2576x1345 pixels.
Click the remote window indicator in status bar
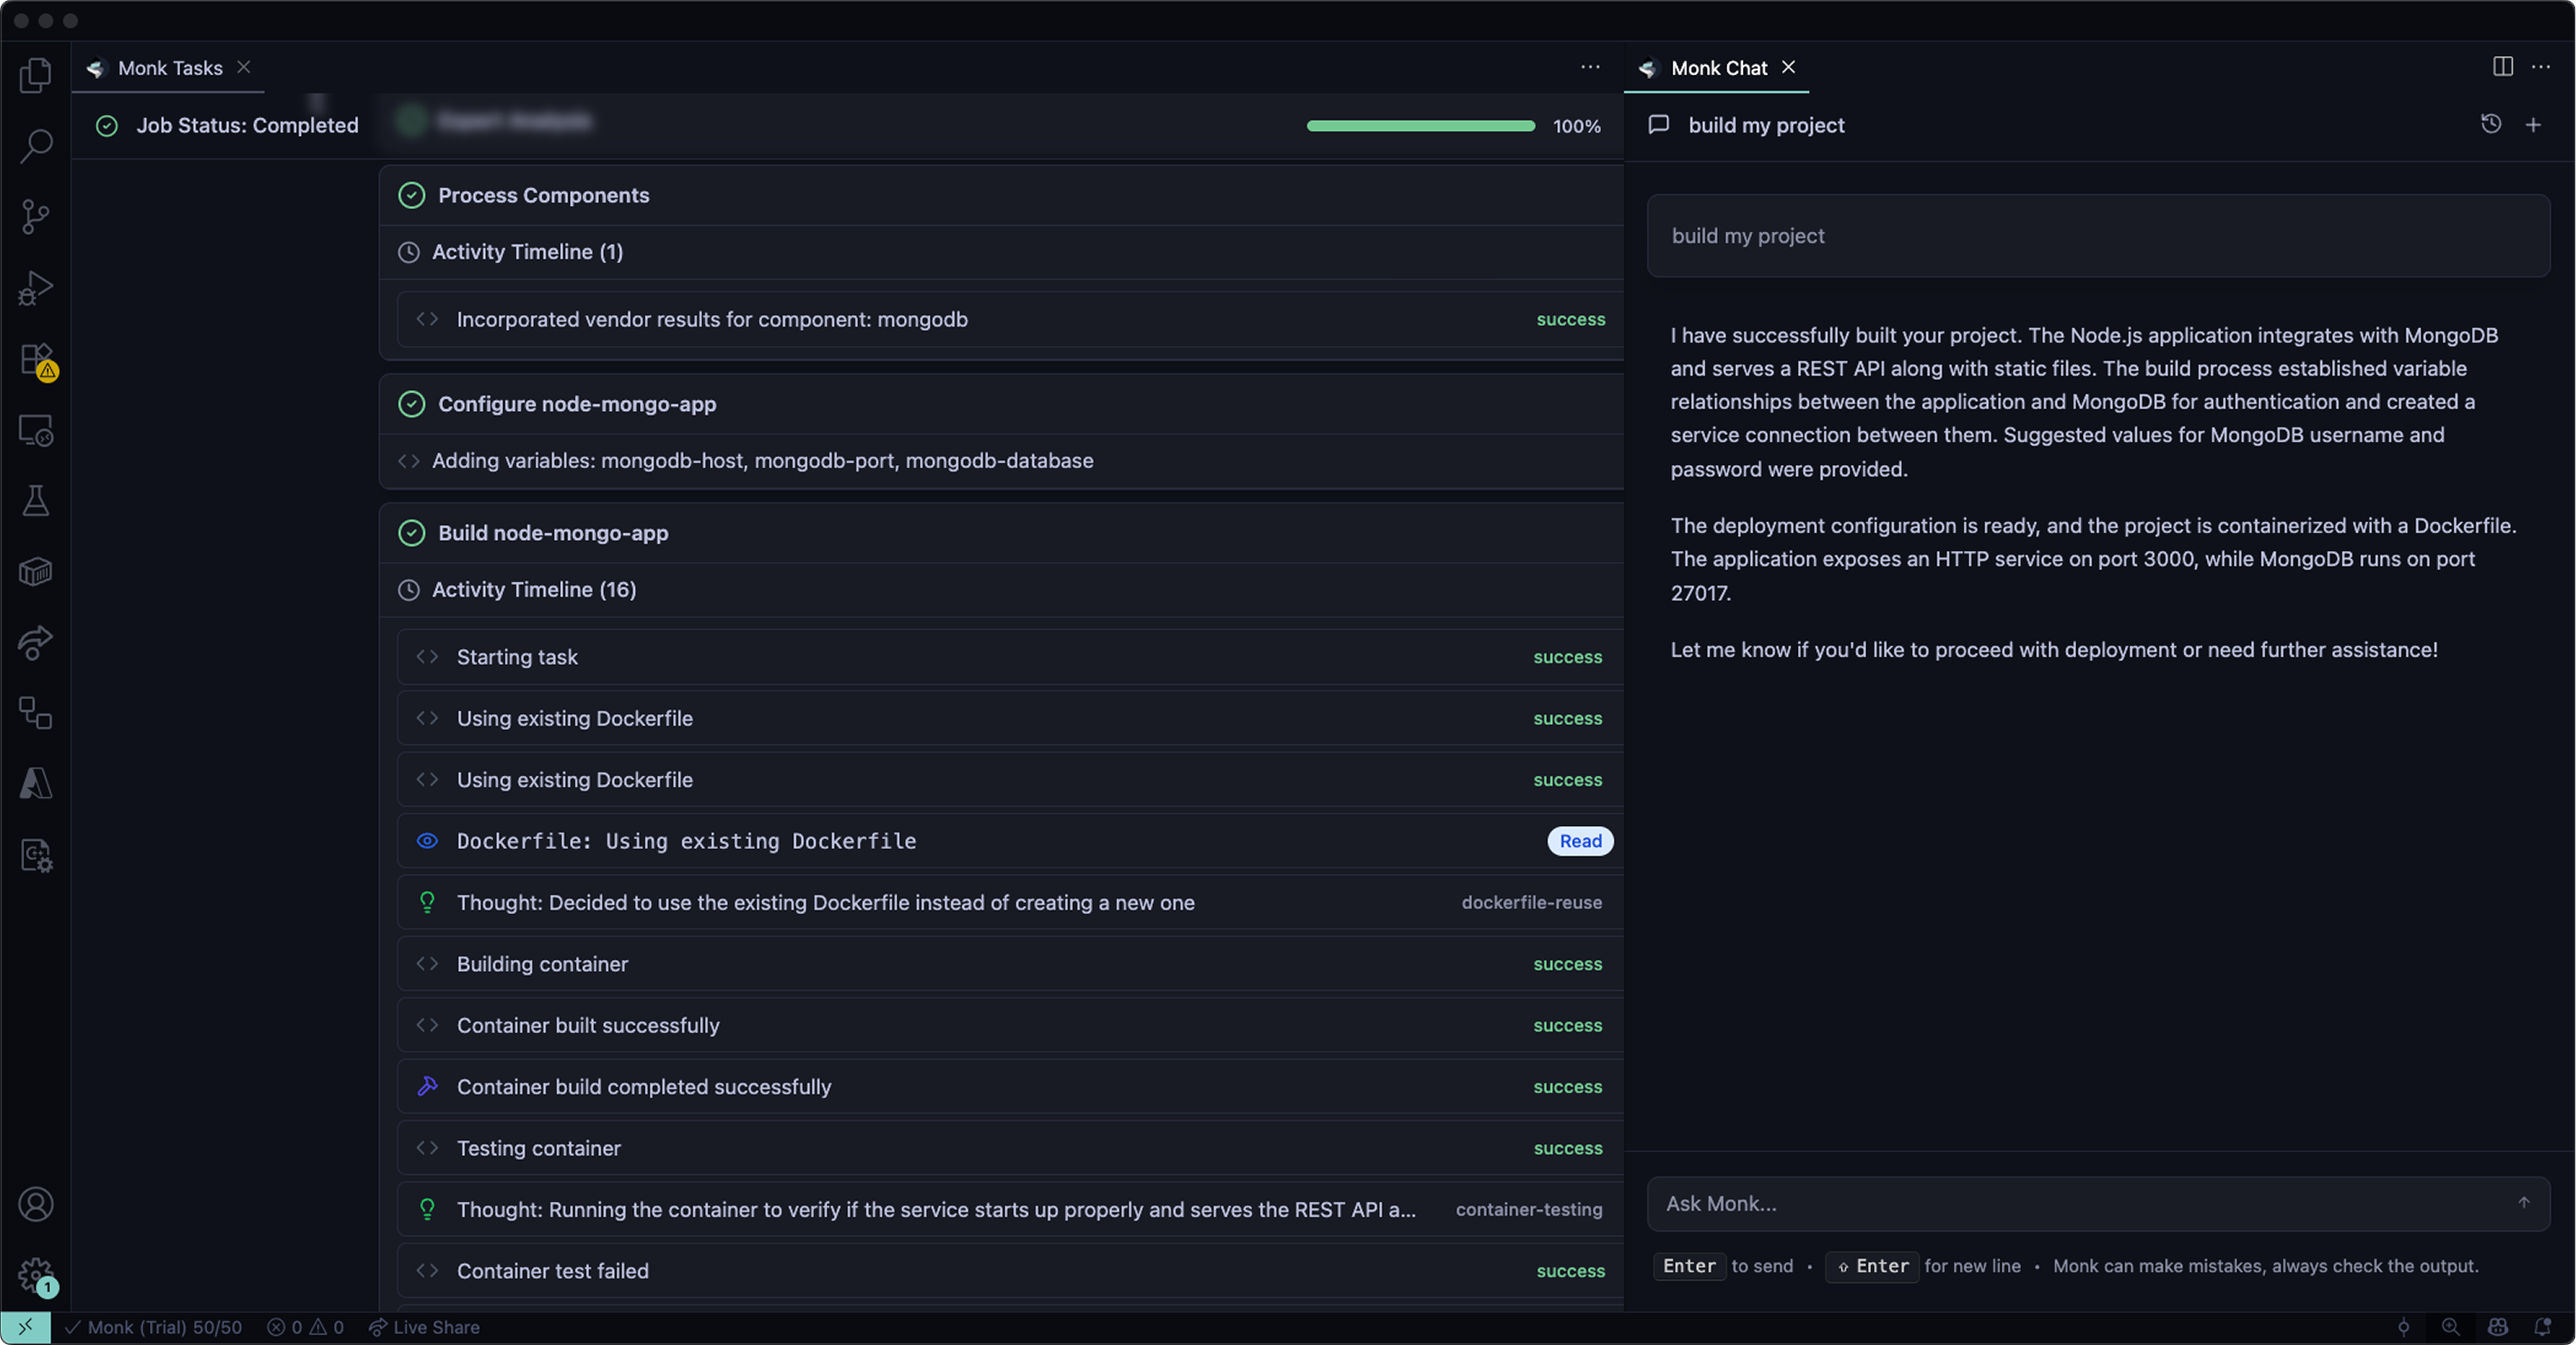point(26,1327)
